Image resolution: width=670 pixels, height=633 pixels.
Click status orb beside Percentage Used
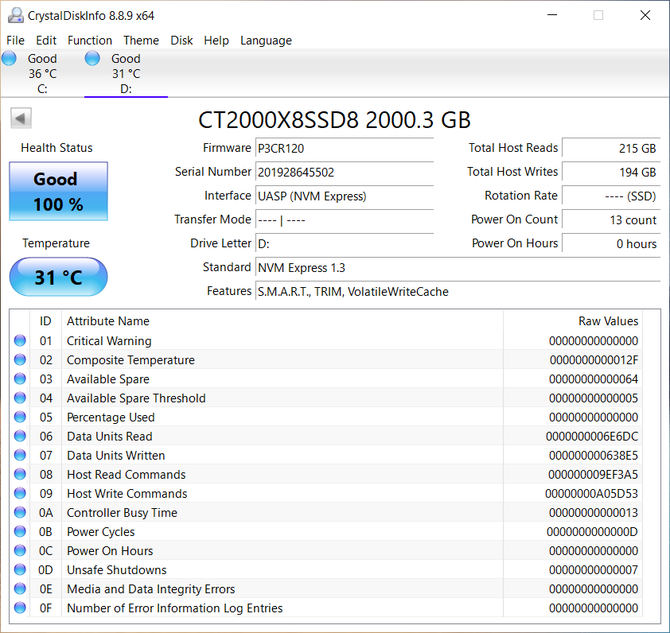point(20,417)
